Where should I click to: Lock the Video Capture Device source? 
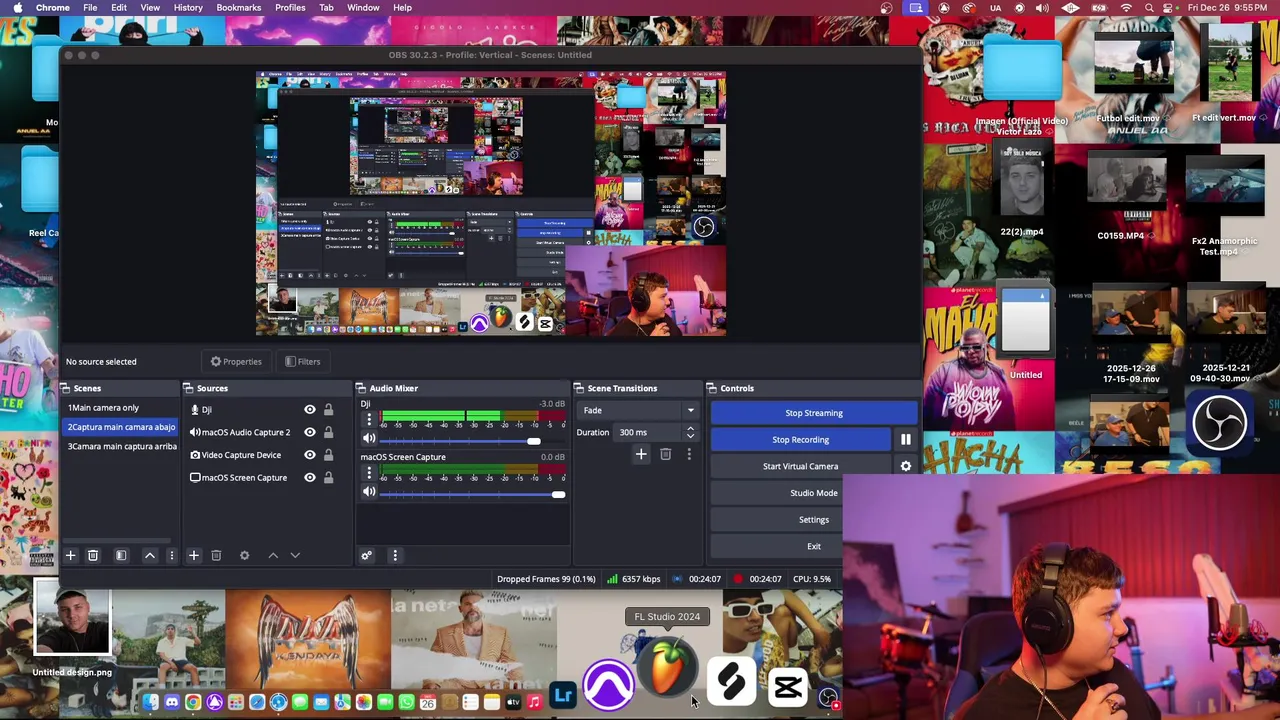tap(328, 455)
